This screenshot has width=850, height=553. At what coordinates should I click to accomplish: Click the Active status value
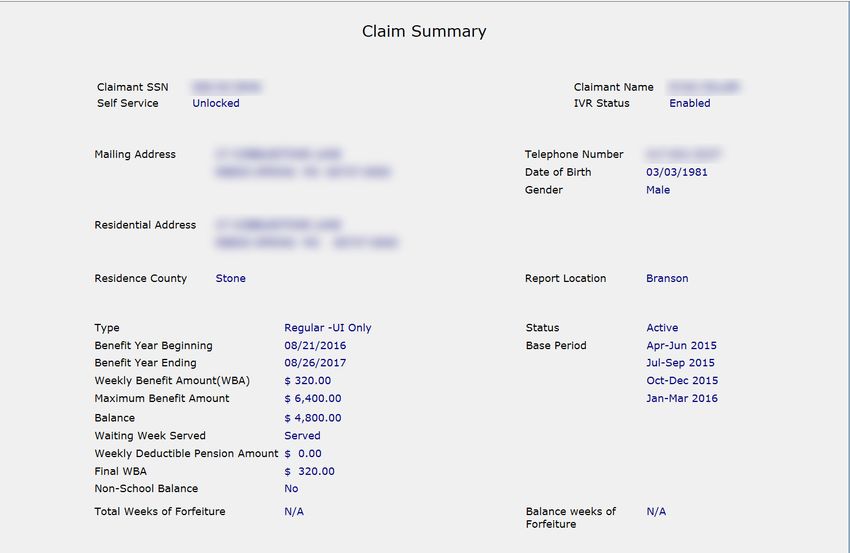click(x=662, y=327)
